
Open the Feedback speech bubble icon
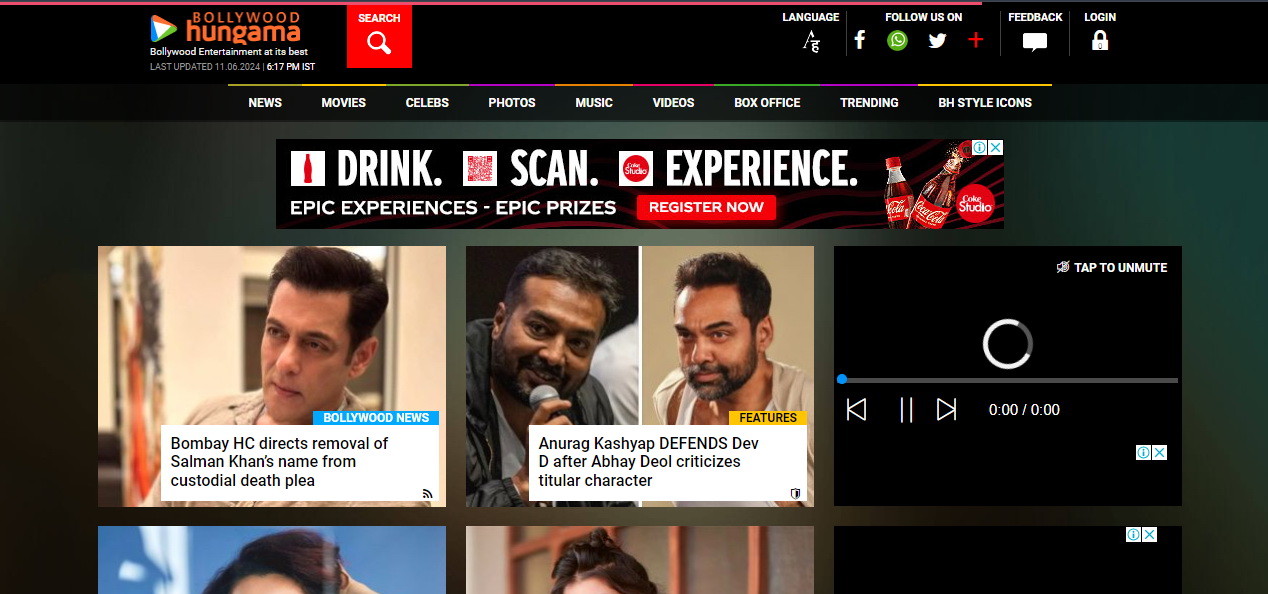(1035, 42)
